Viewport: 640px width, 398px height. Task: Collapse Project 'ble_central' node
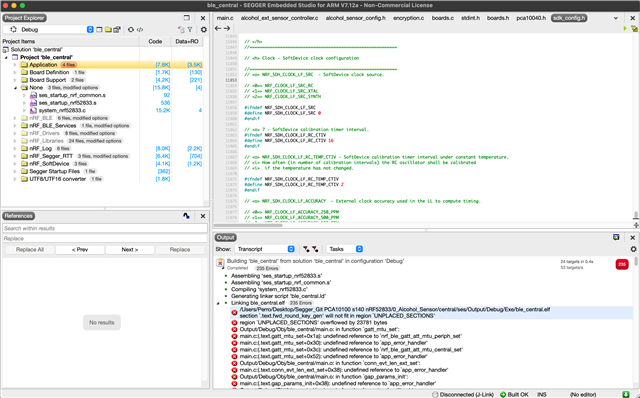[x=6, y=58]
